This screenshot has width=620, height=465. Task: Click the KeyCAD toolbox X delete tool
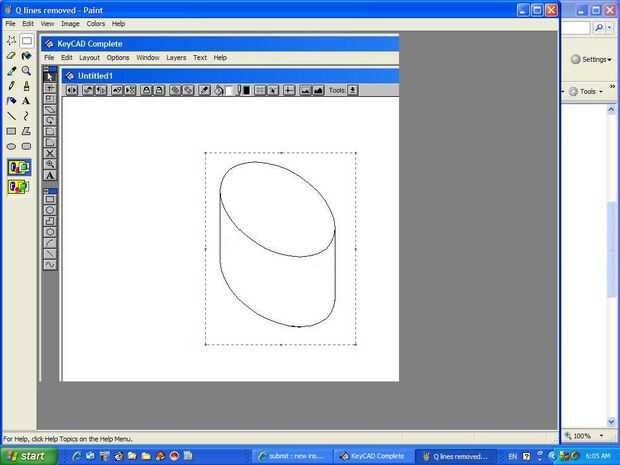(x=50, y=153)
